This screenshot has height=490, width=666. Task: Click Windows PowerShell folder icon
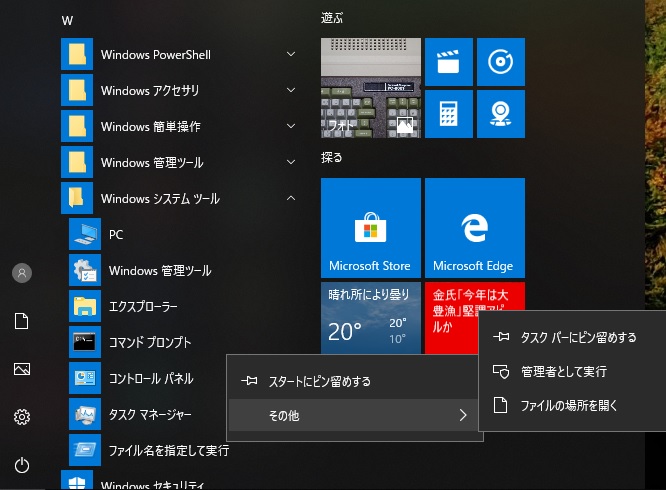77,54
